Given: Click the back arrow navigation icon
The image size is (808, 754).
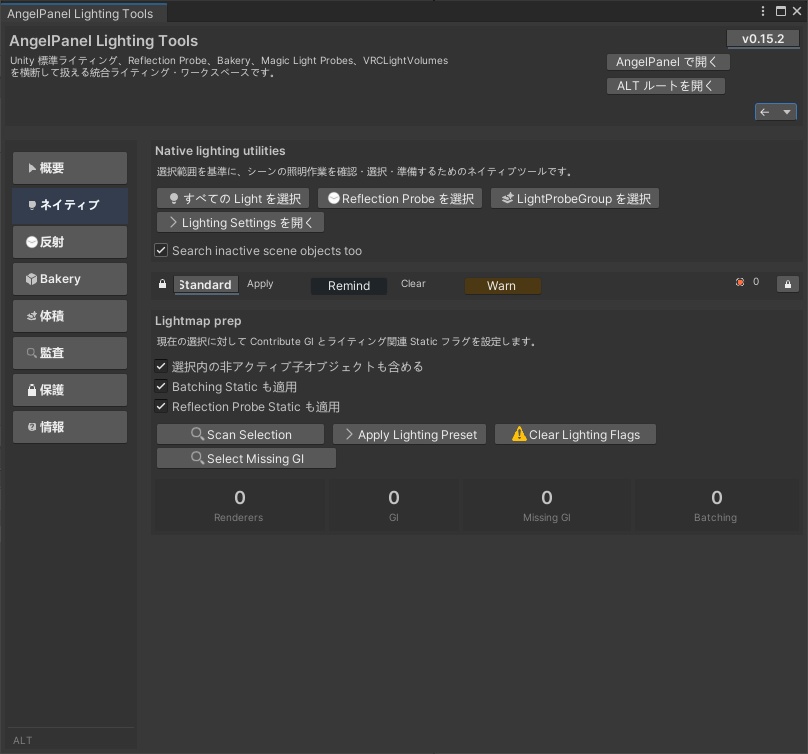Looking at the screenshot, I should 765,112.
